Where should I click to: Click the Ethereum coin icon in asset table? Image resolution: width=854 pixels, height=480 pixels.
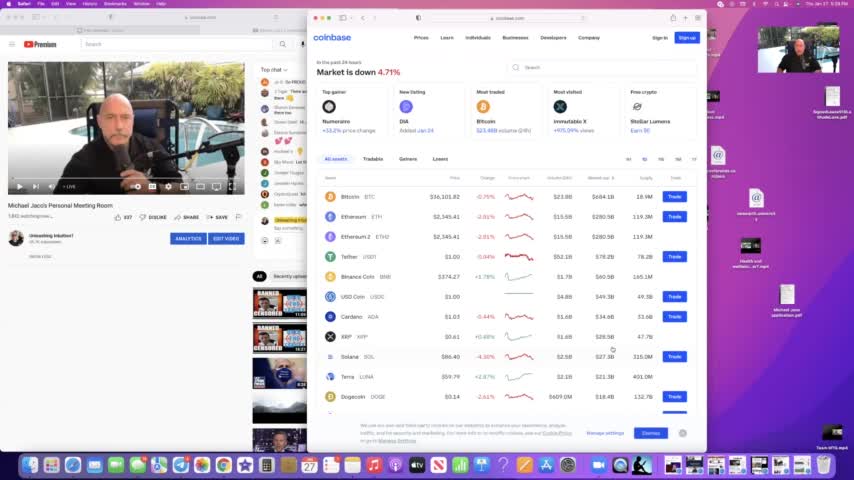coord(330,217)
